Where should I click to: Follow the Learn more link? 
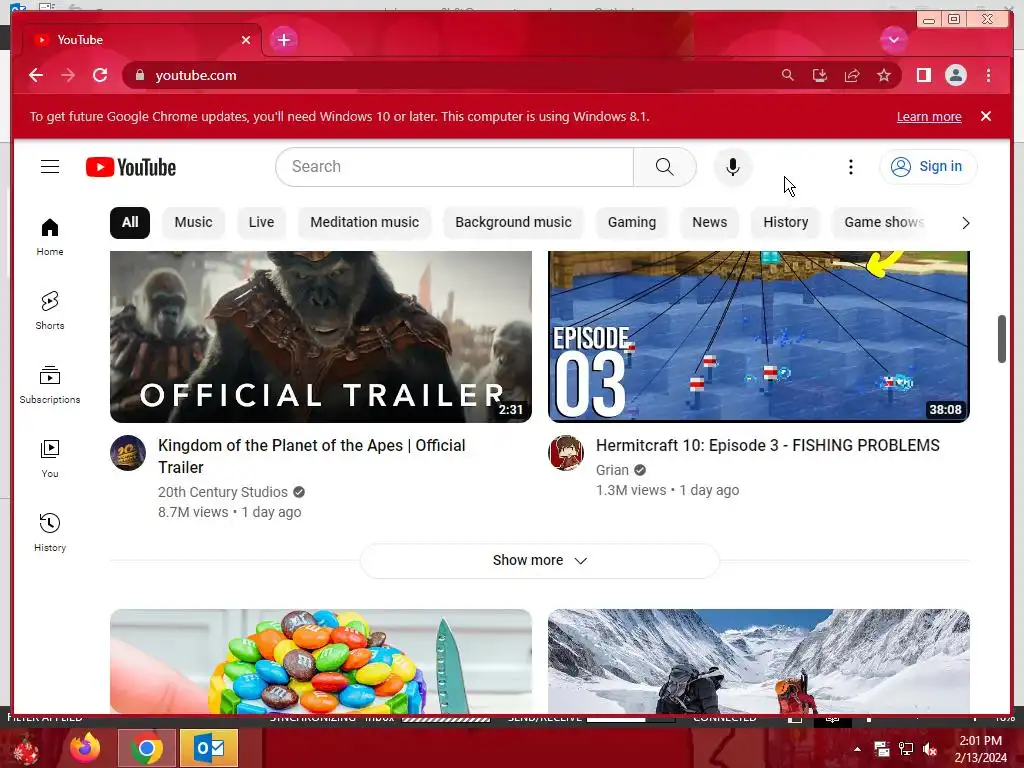(929, 116)
